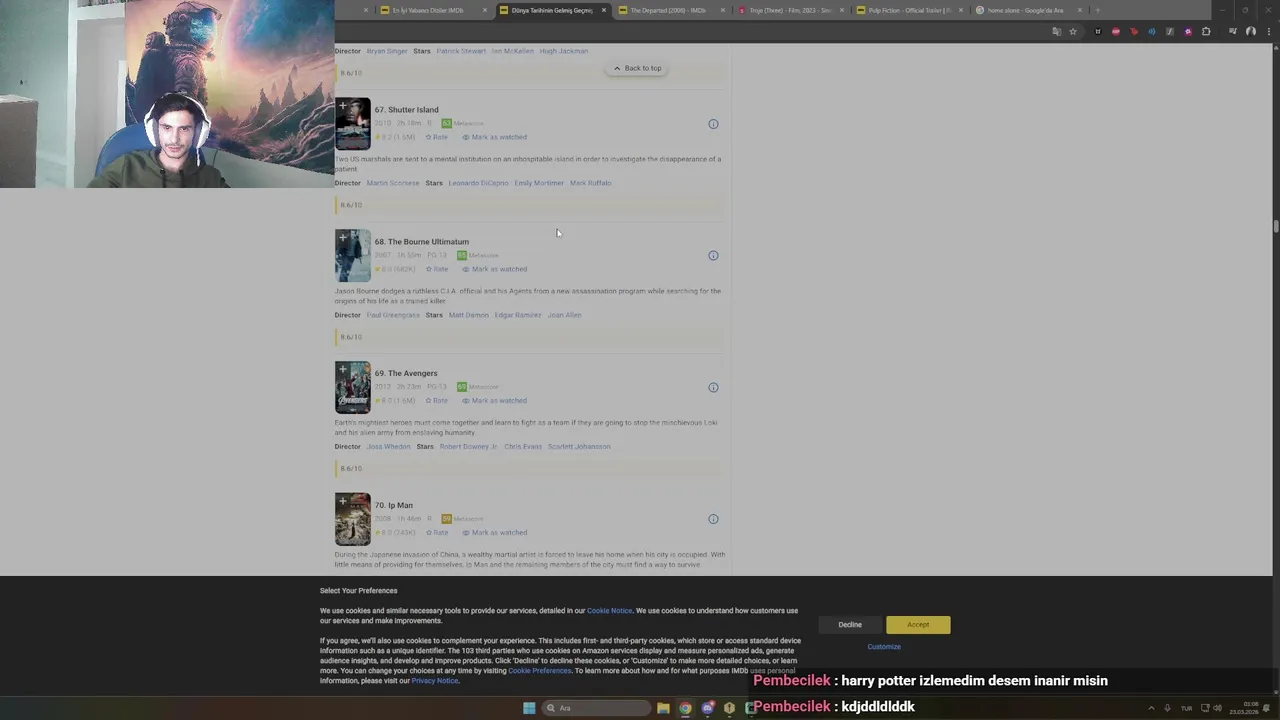This screenshot has height=720, width=1280.
Task: Open File Explorer from taskbar
Action: (663, 708)
